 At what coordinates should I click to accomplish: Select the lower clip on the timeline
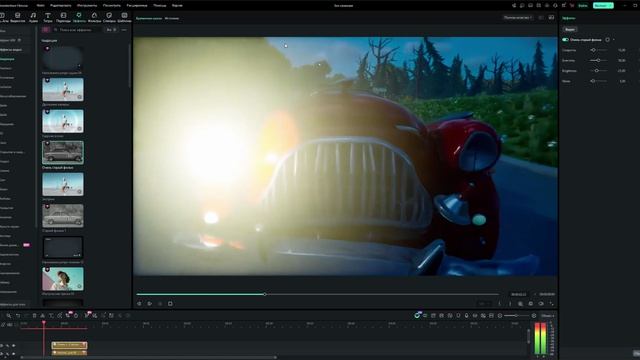click(69, 352)
